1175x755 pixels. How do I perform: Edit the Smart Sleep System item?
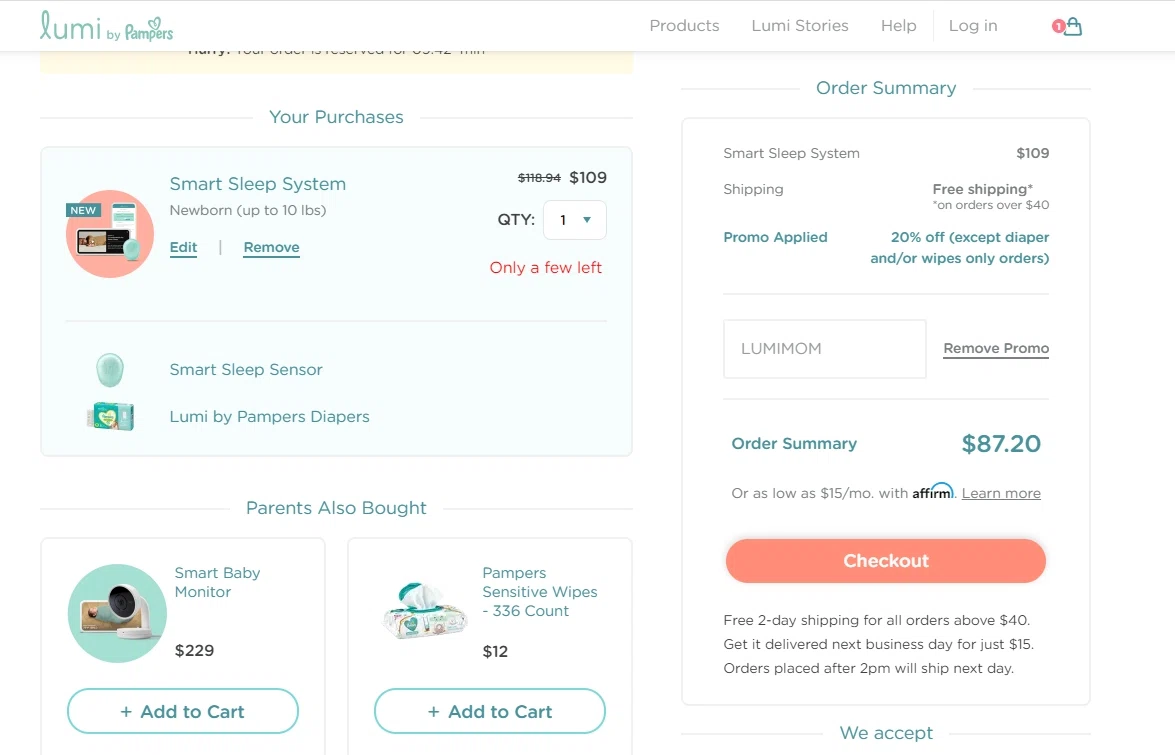pos(183,247)
